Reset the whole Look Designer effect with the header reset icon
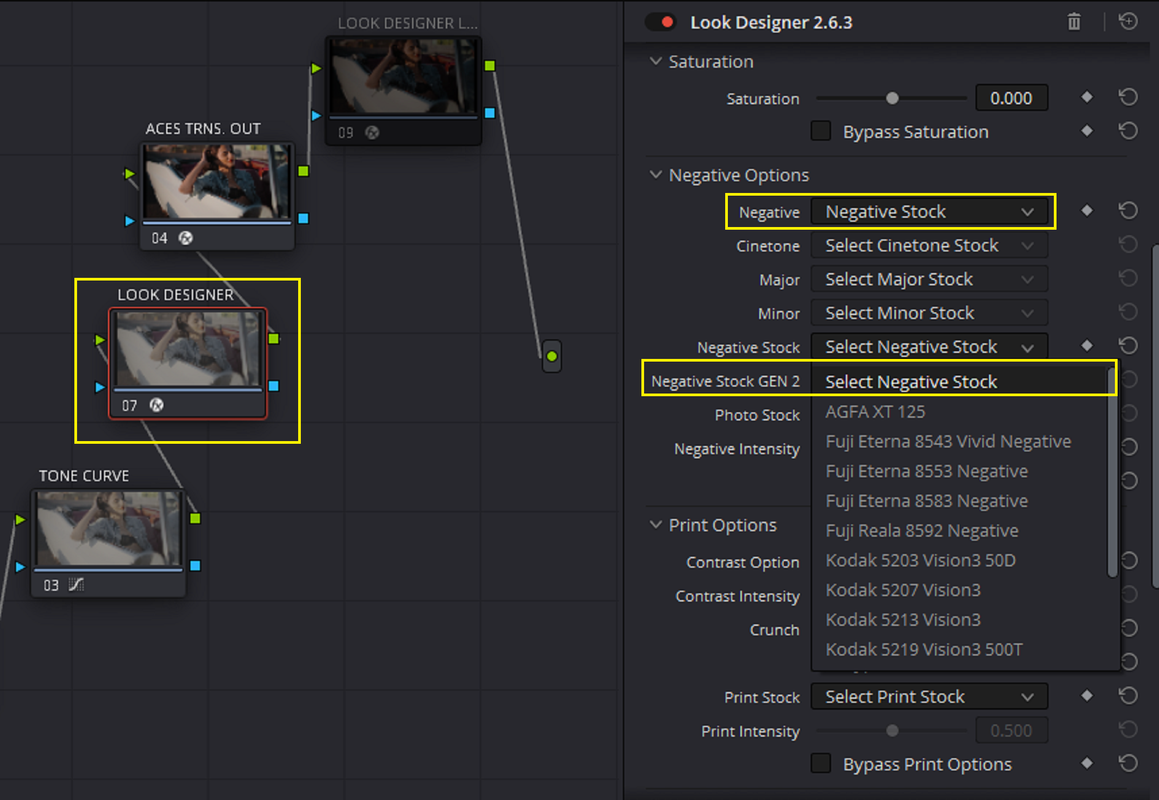The height and width of the screenshot is (800, 1159). point(1128,21)
